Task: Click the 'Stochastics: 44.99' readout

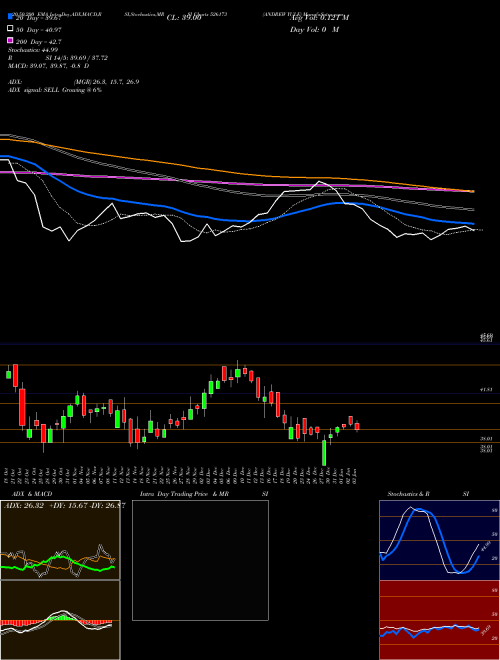Action: pos(33,50)
